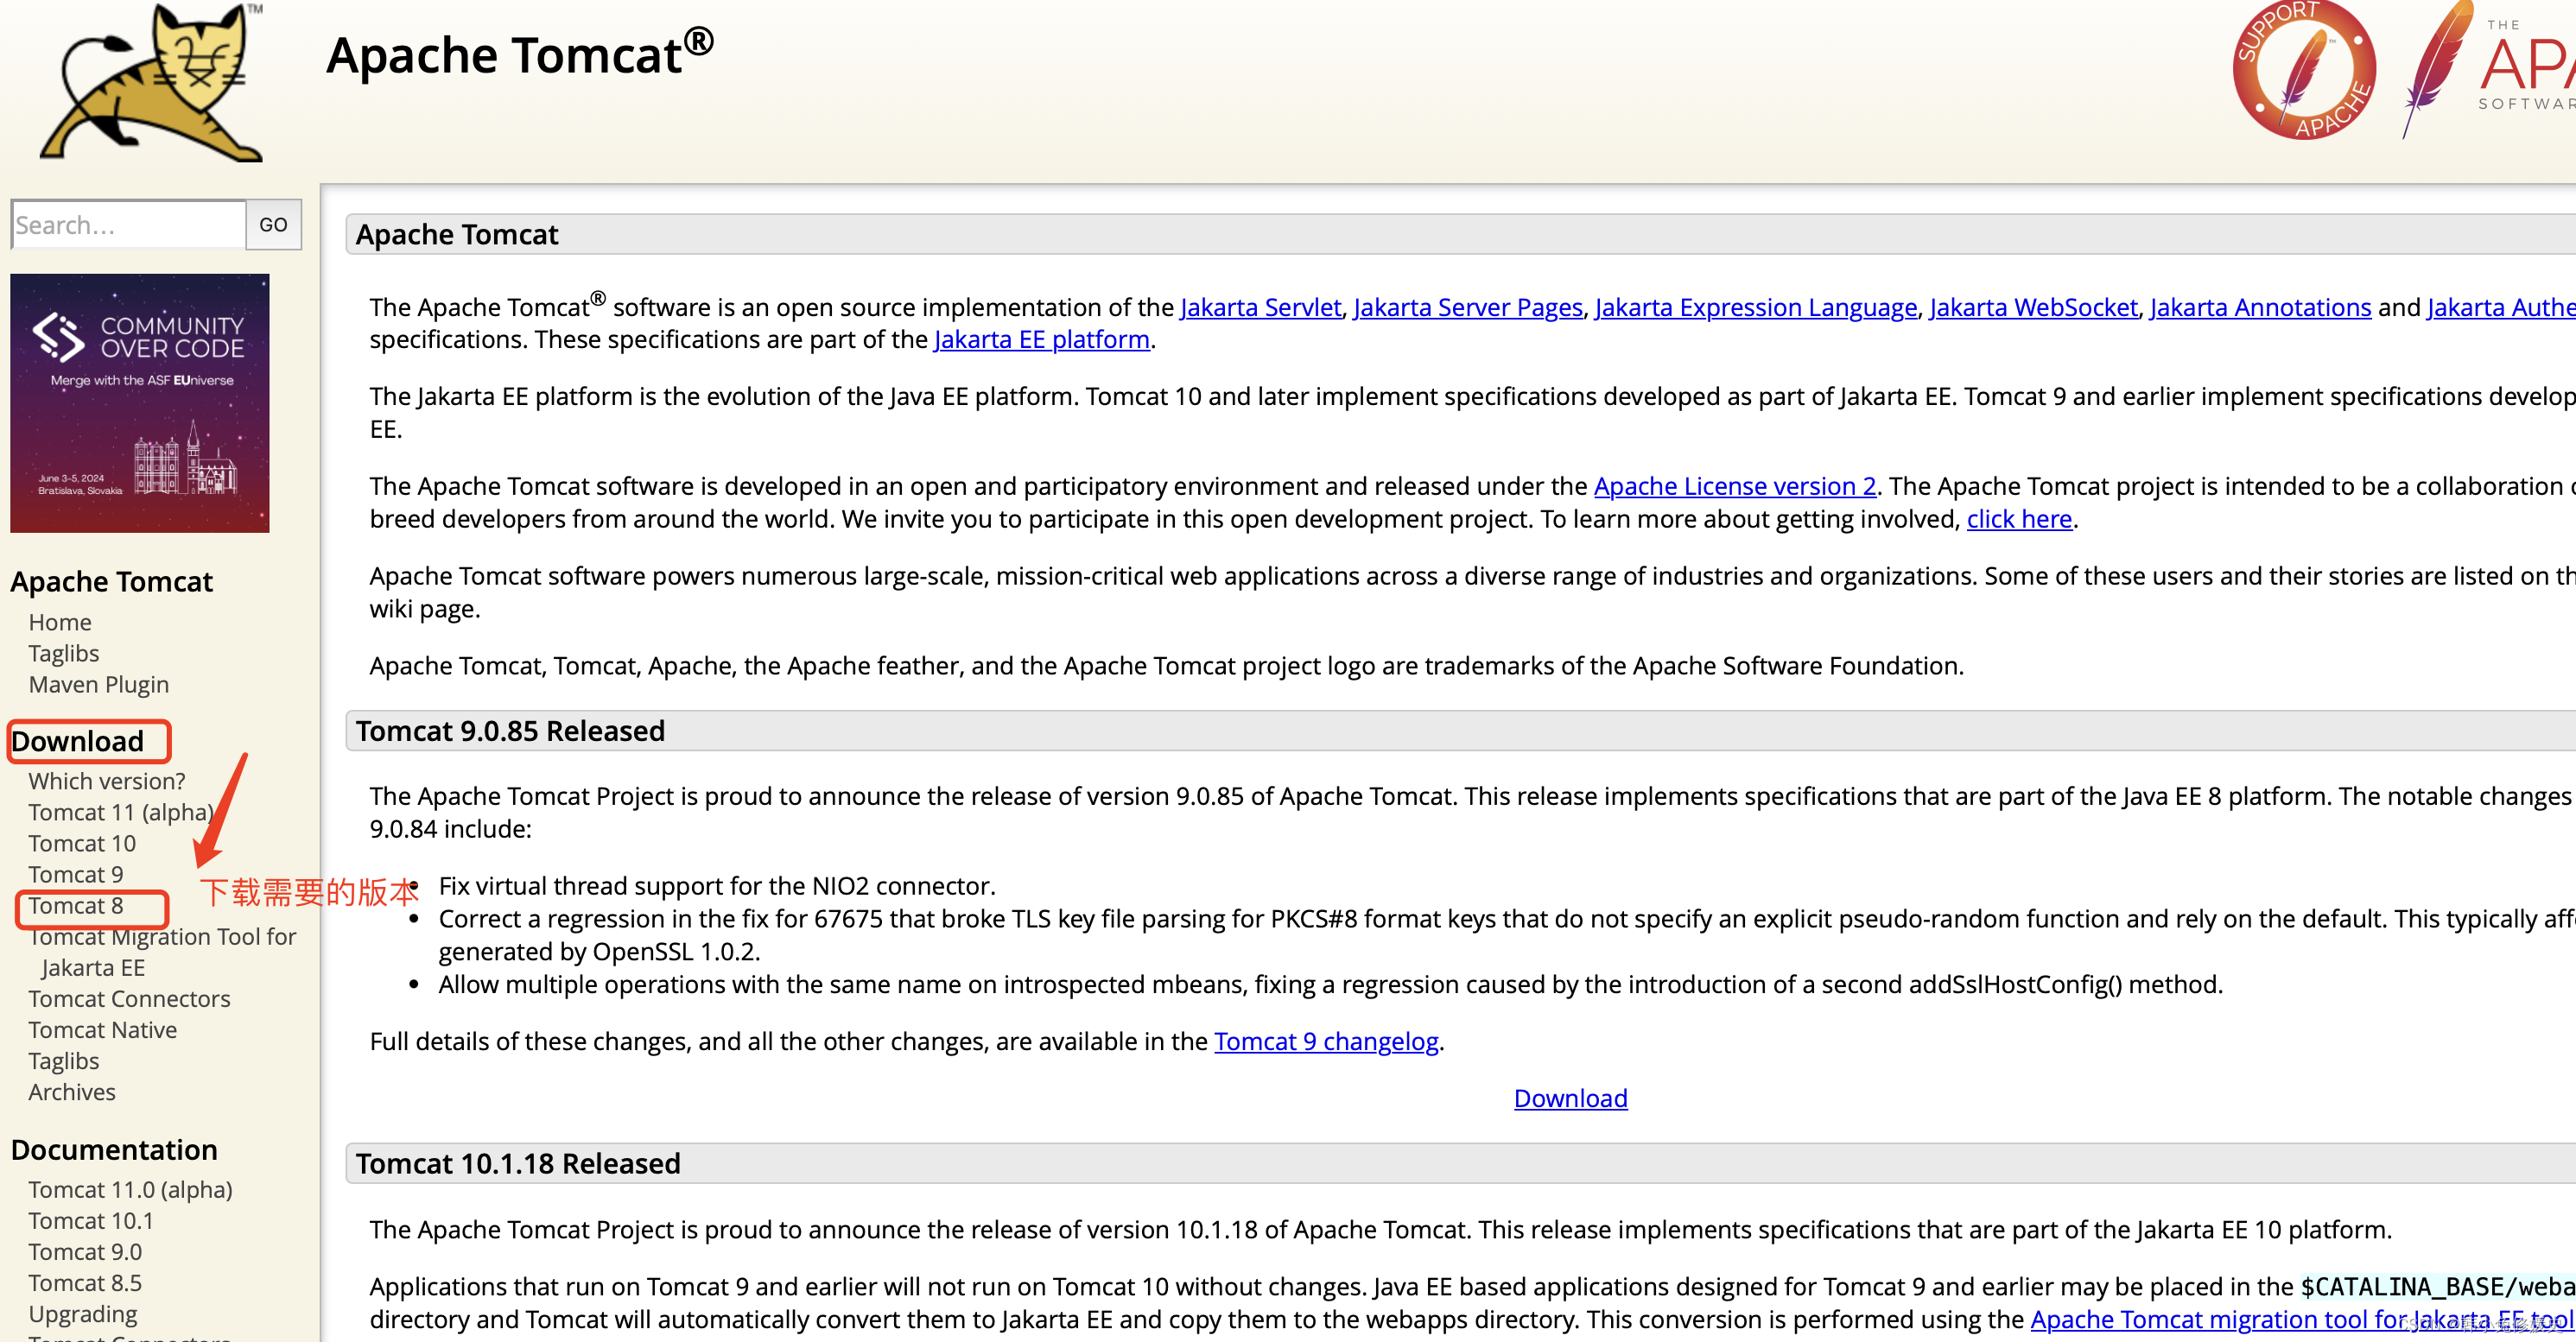Click the Download link under Tomcat 9.0.85
Screen dimensions: 2576x1342
[x=1570, y=1098]
